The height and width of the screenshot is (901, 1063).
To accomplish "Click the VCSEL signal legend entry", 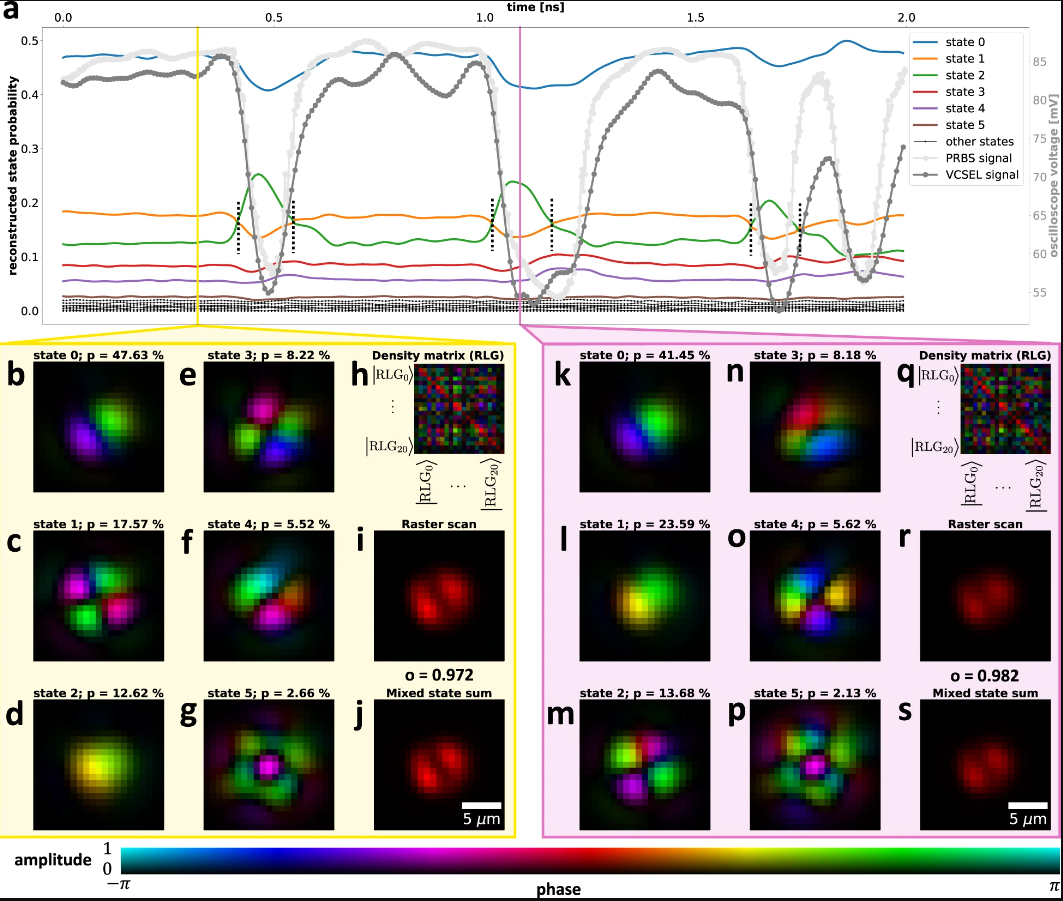I will point(965,175).
